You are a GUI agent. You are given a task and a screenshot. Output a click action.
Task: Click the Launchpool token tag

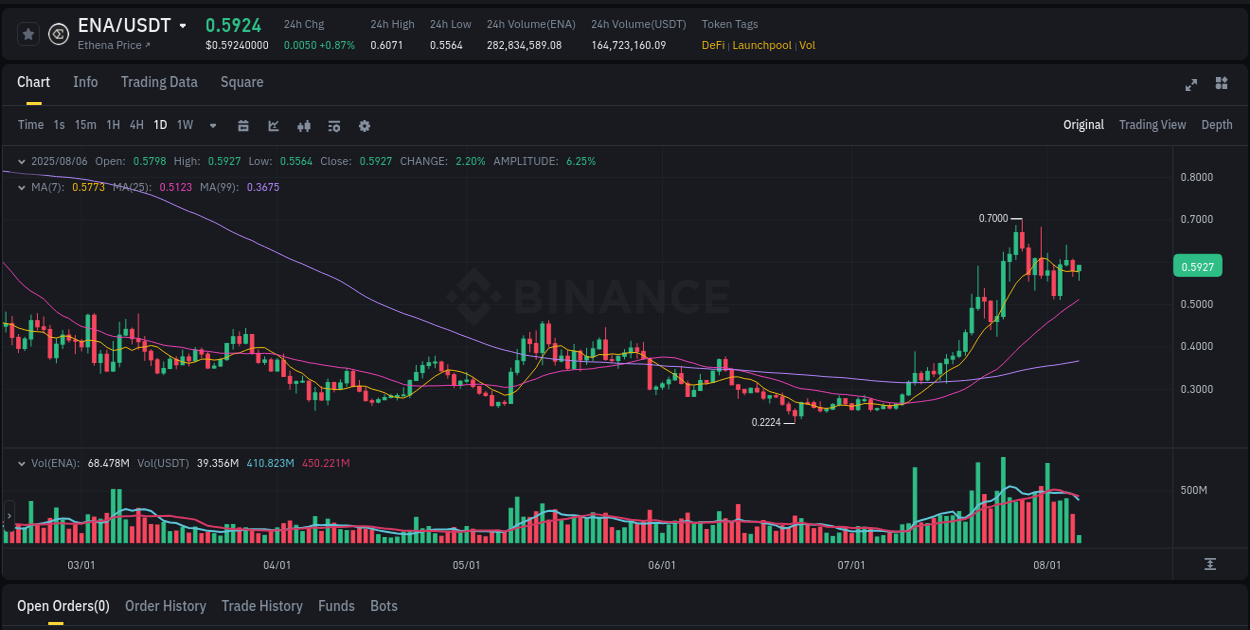[762, 45]
